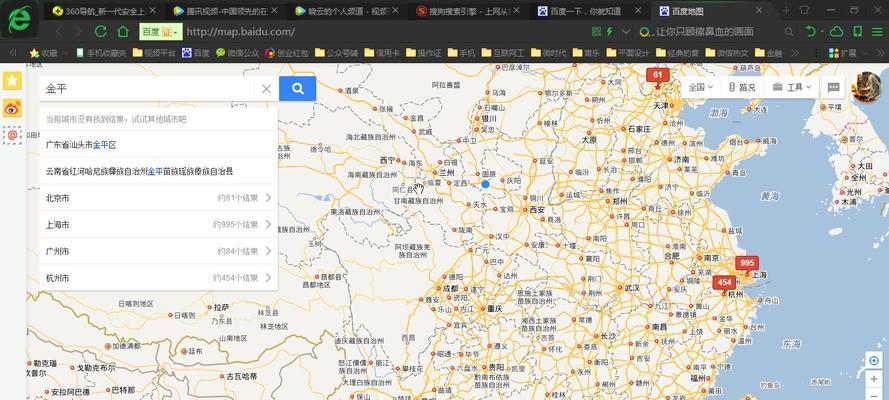The height and width of the screenshot is (400, 889).
Task: Toggle the green lightning speed mode icon
Action: 610,32
